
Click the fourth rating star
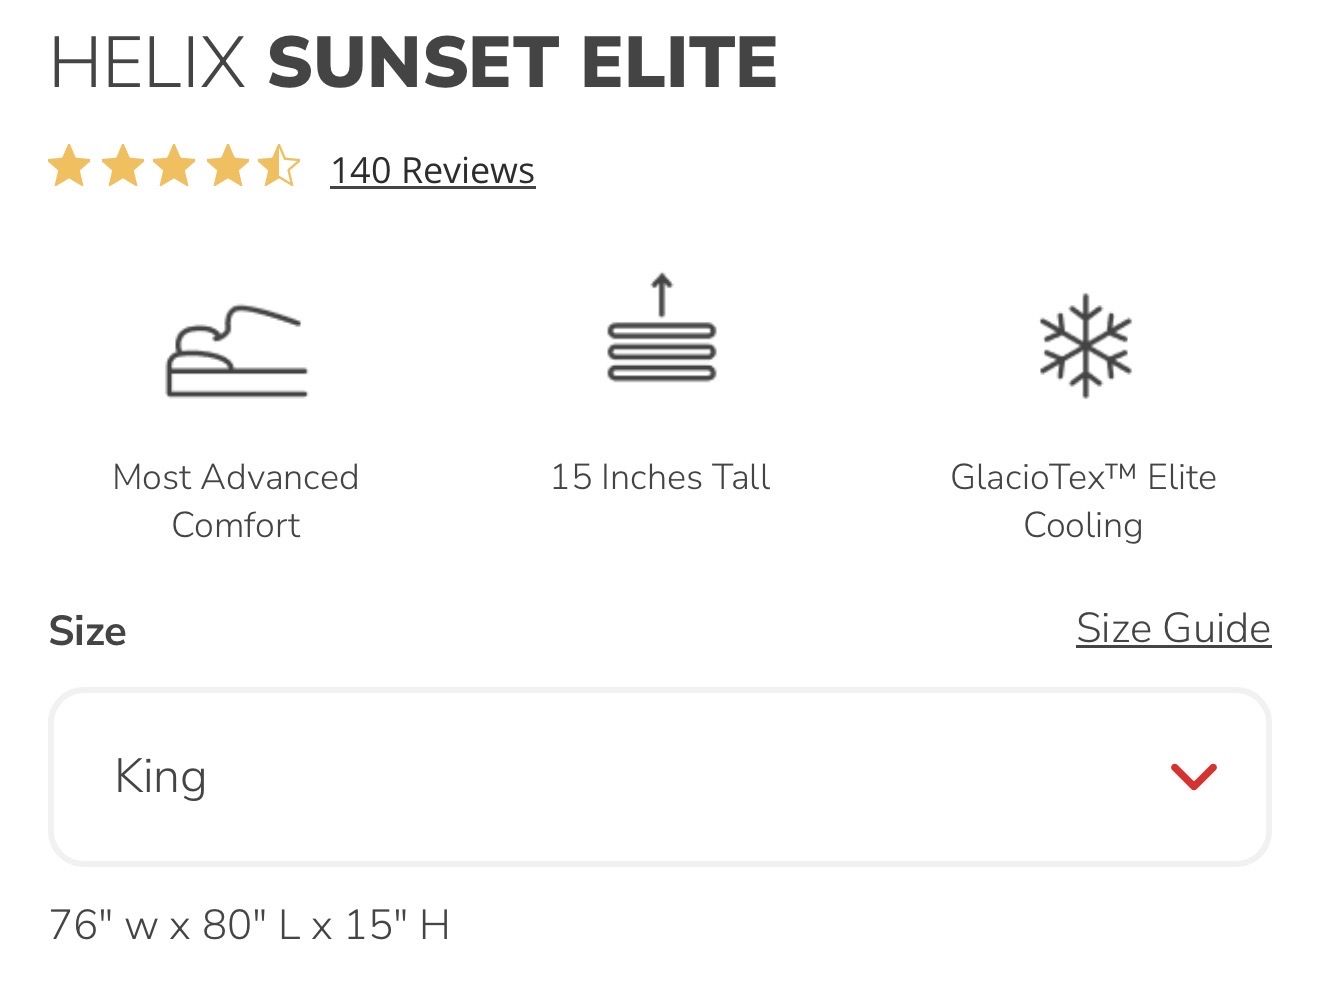[228, 167]
